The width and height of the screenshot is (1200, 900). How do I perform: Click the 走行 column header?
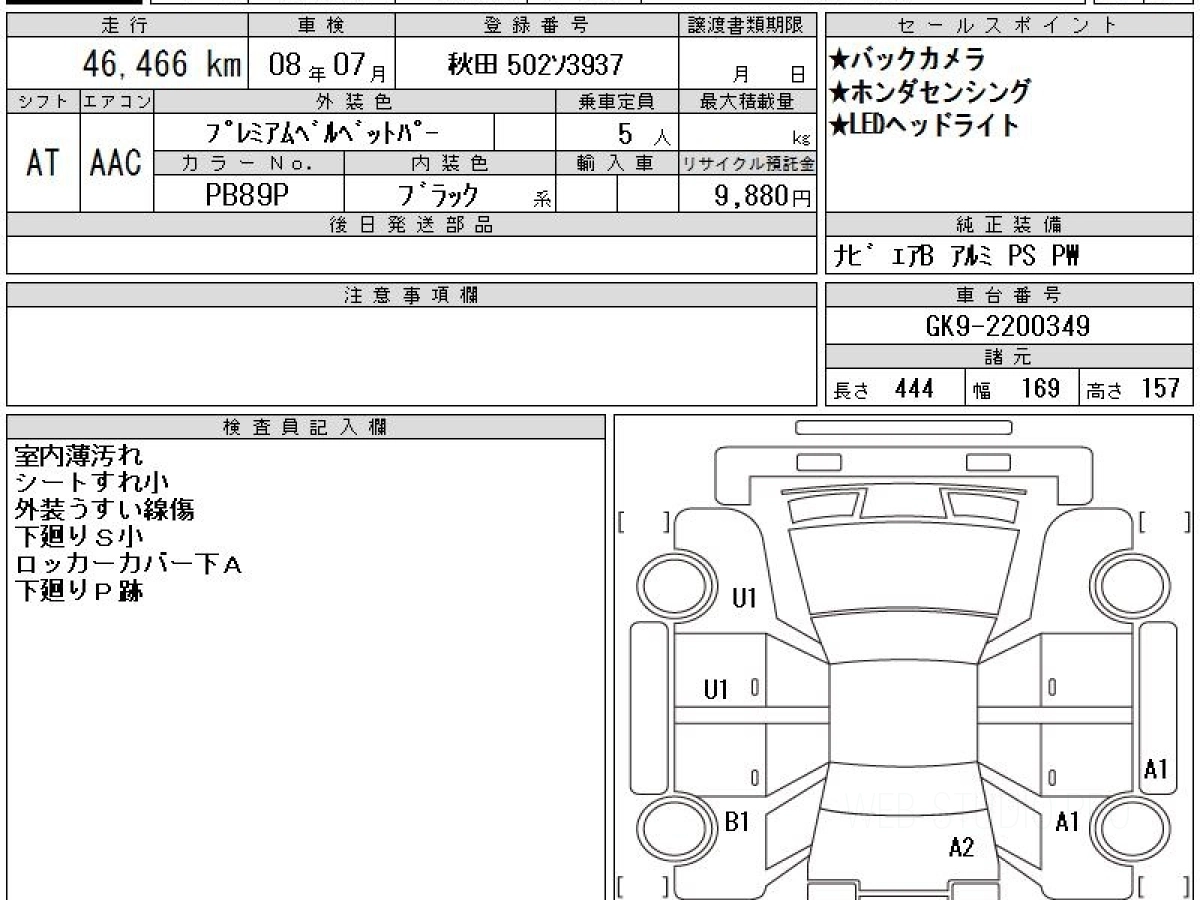point(126,26)
